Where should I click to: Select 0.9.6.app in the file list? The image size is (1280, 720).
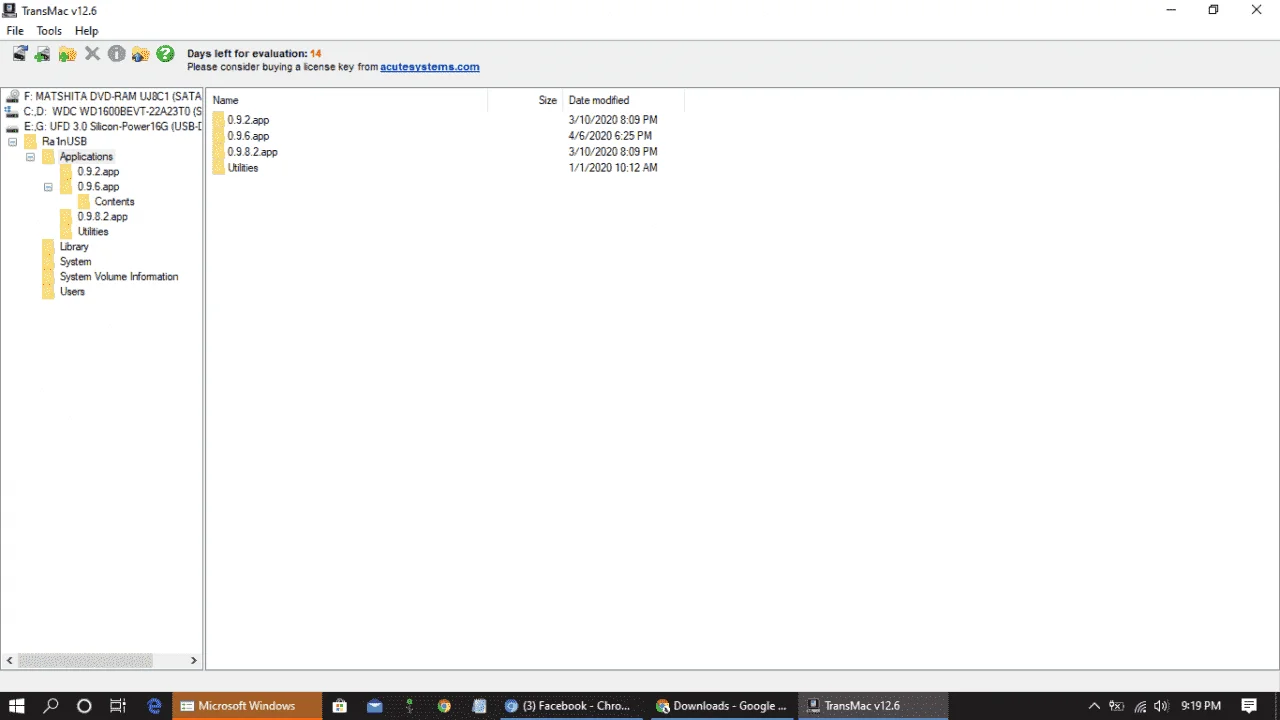click(x=248, y=136)
